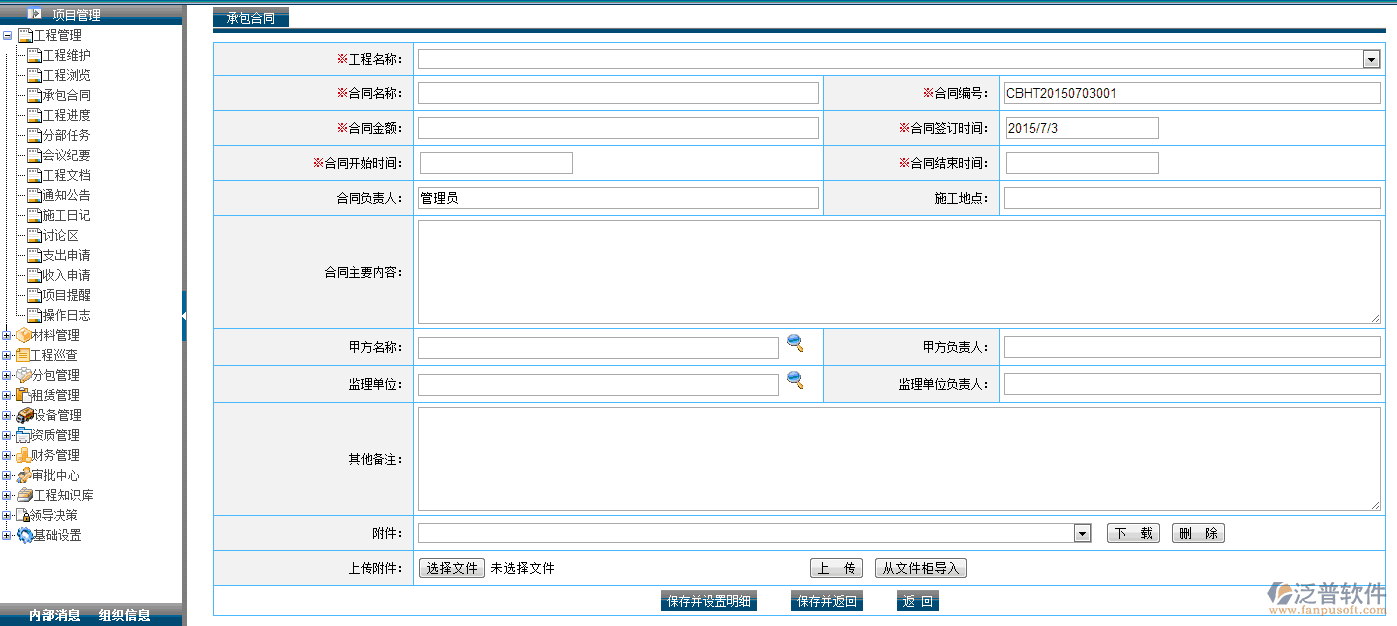Viewport: 1397px width, 626px height.
Task: Click the magnifier icon next to 监理单位
Action: click(x=795, y=380)
